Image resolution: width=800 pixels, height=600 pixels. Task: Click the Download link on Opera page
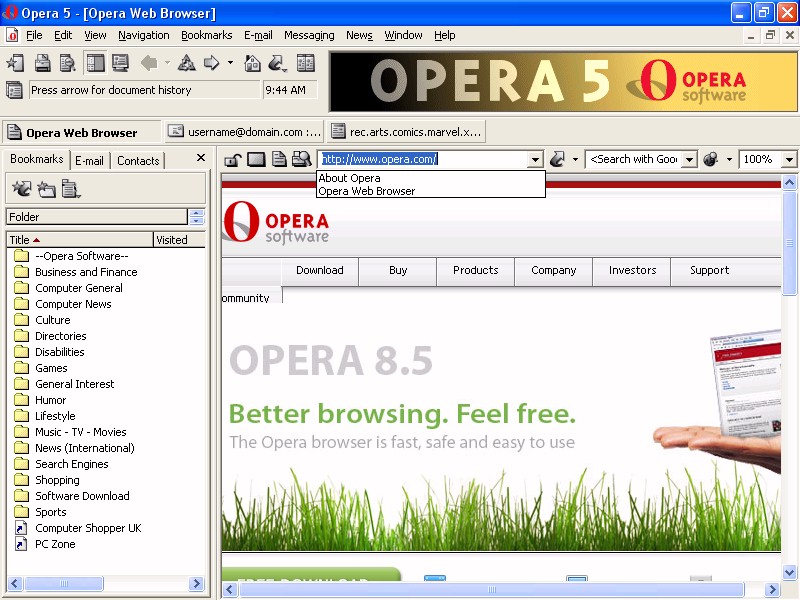(320, 270)
